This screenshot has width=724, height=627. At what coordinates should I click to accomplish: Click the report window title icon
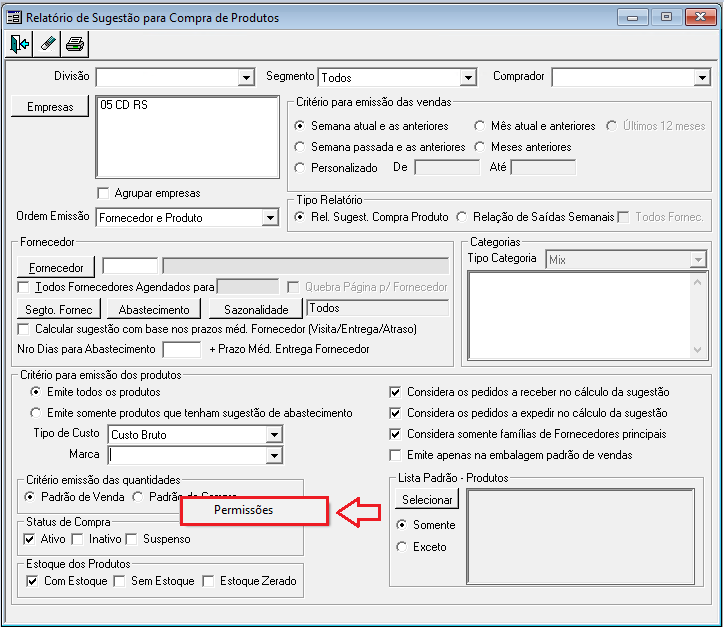[14, 18]
